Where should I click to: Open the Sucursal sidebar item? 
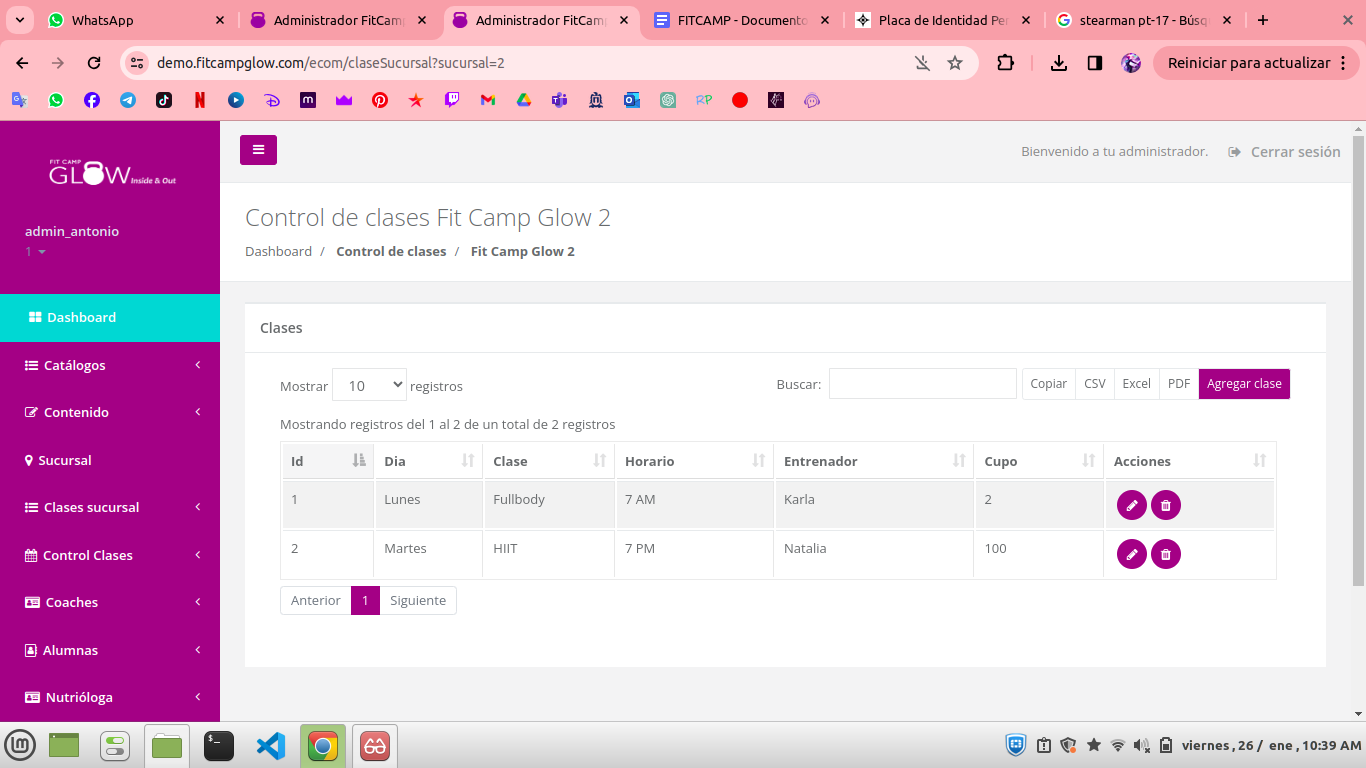click(110, 460)
